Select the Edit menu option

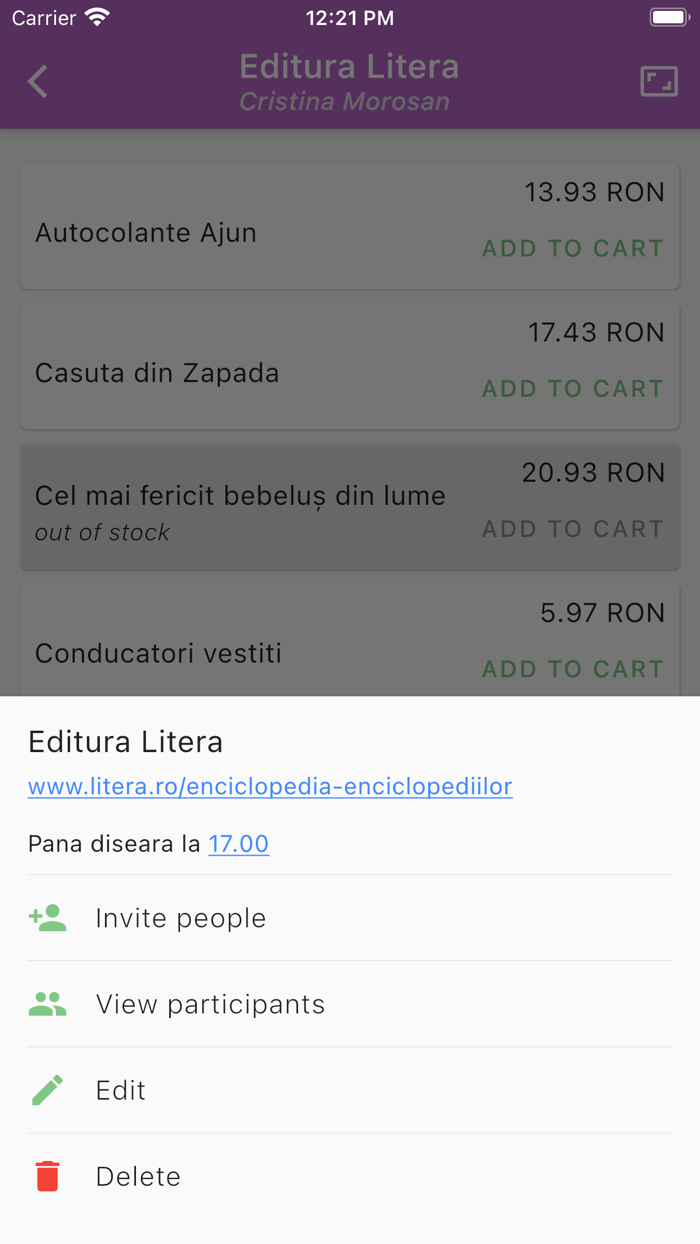pyautogui.click(x=120, y=1089)
